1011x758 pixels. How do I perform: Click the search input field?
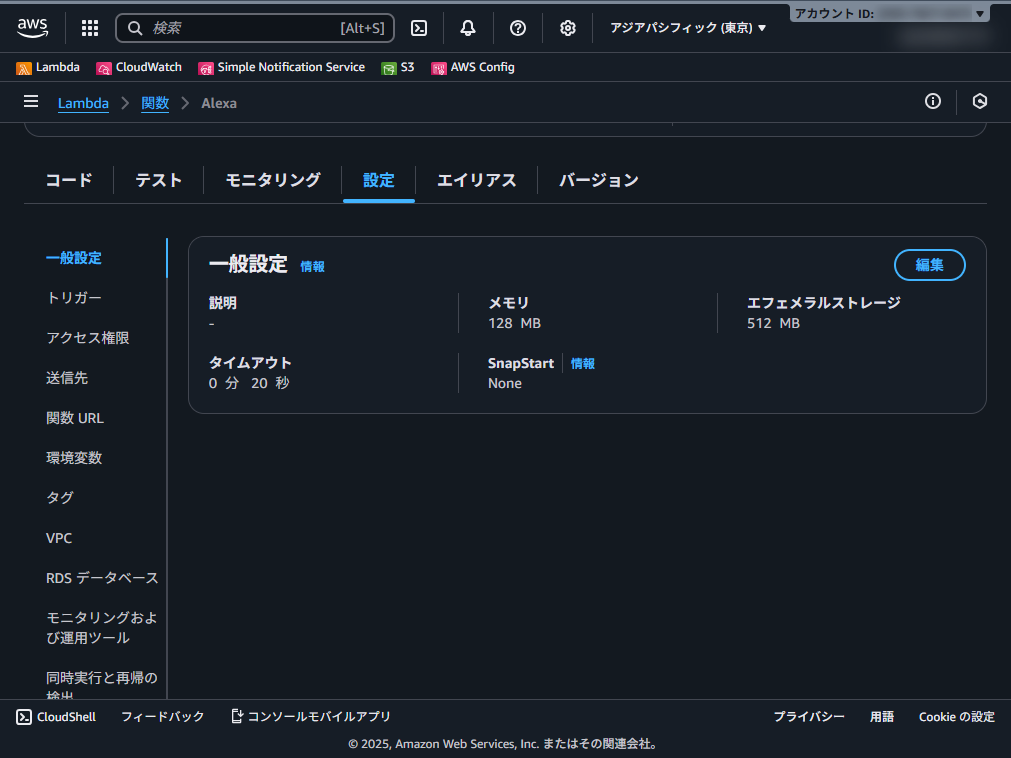coord(255,28)
